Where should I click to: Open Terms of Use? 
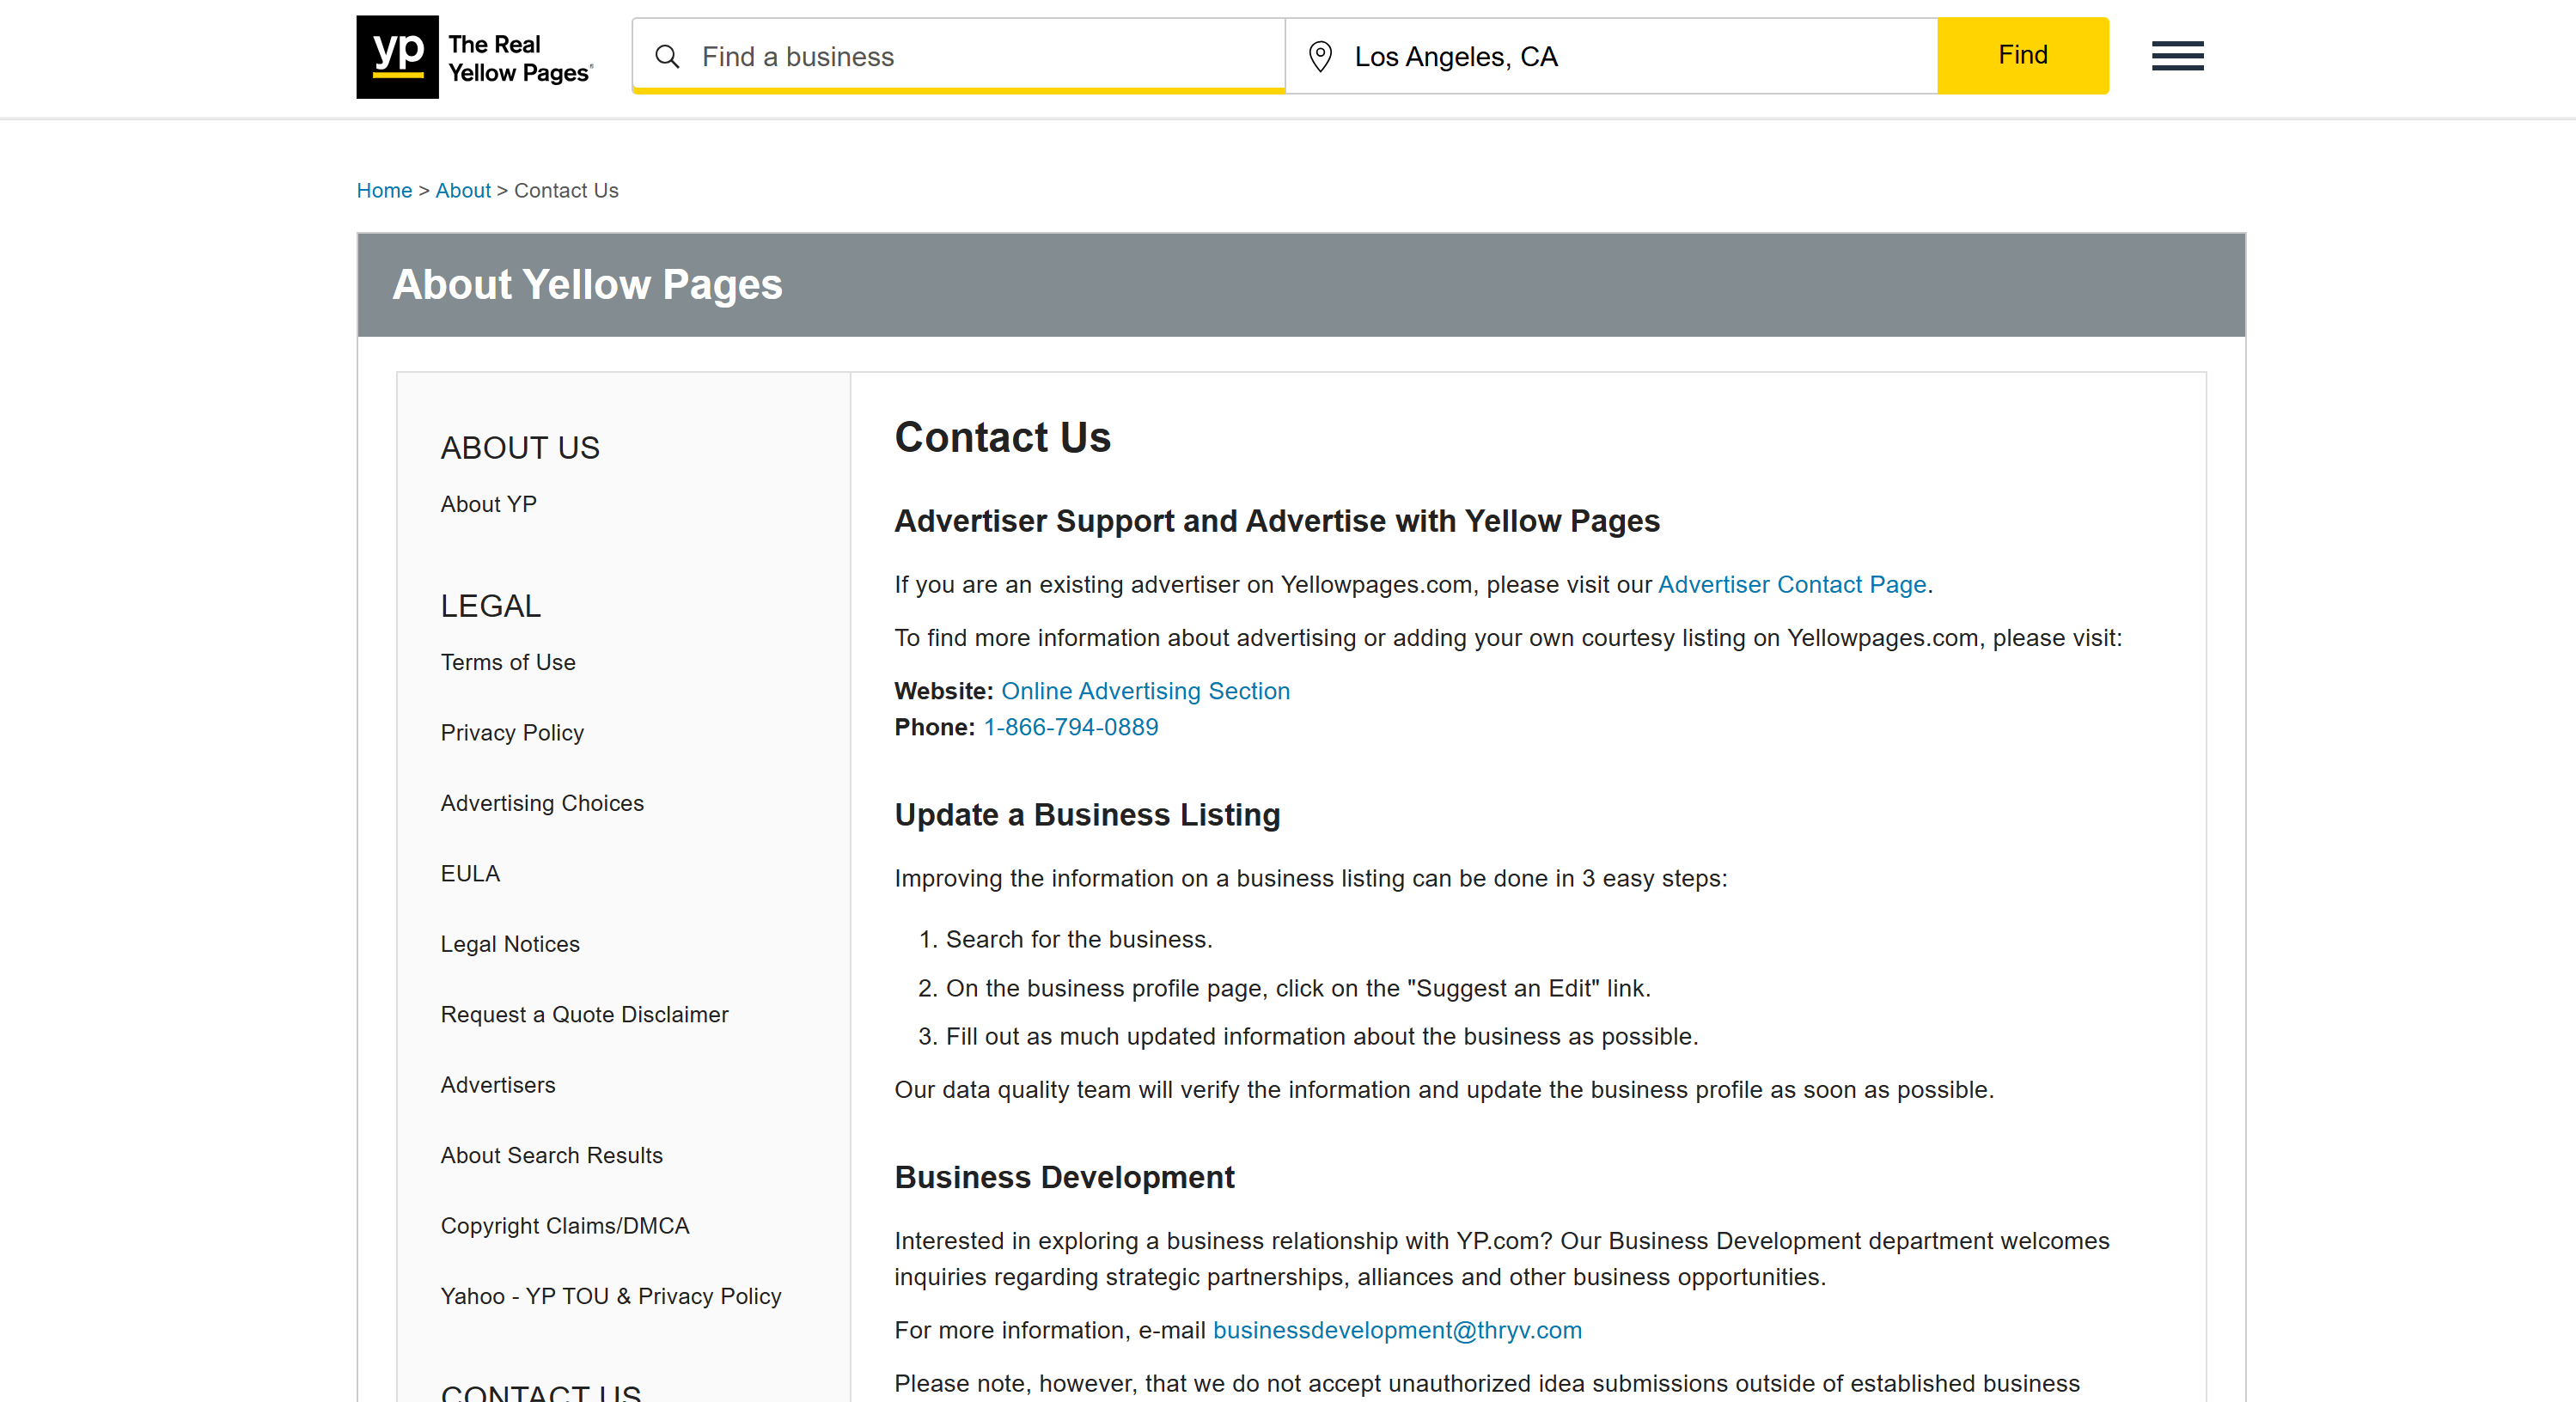pyautogui.click(x=508, y=662)
